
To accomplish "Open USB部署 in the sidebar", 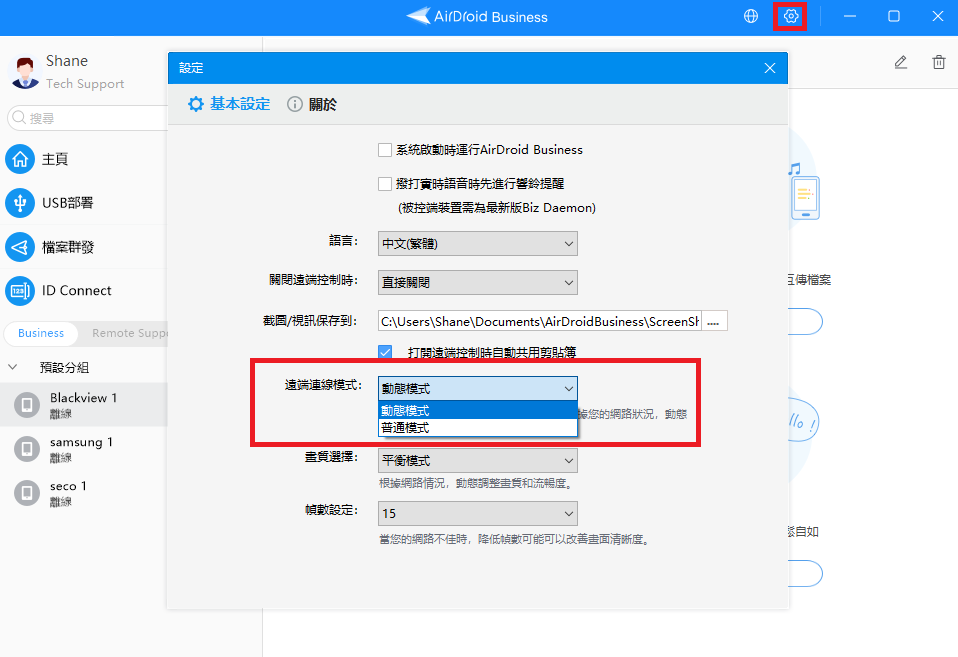I will 83,203.
